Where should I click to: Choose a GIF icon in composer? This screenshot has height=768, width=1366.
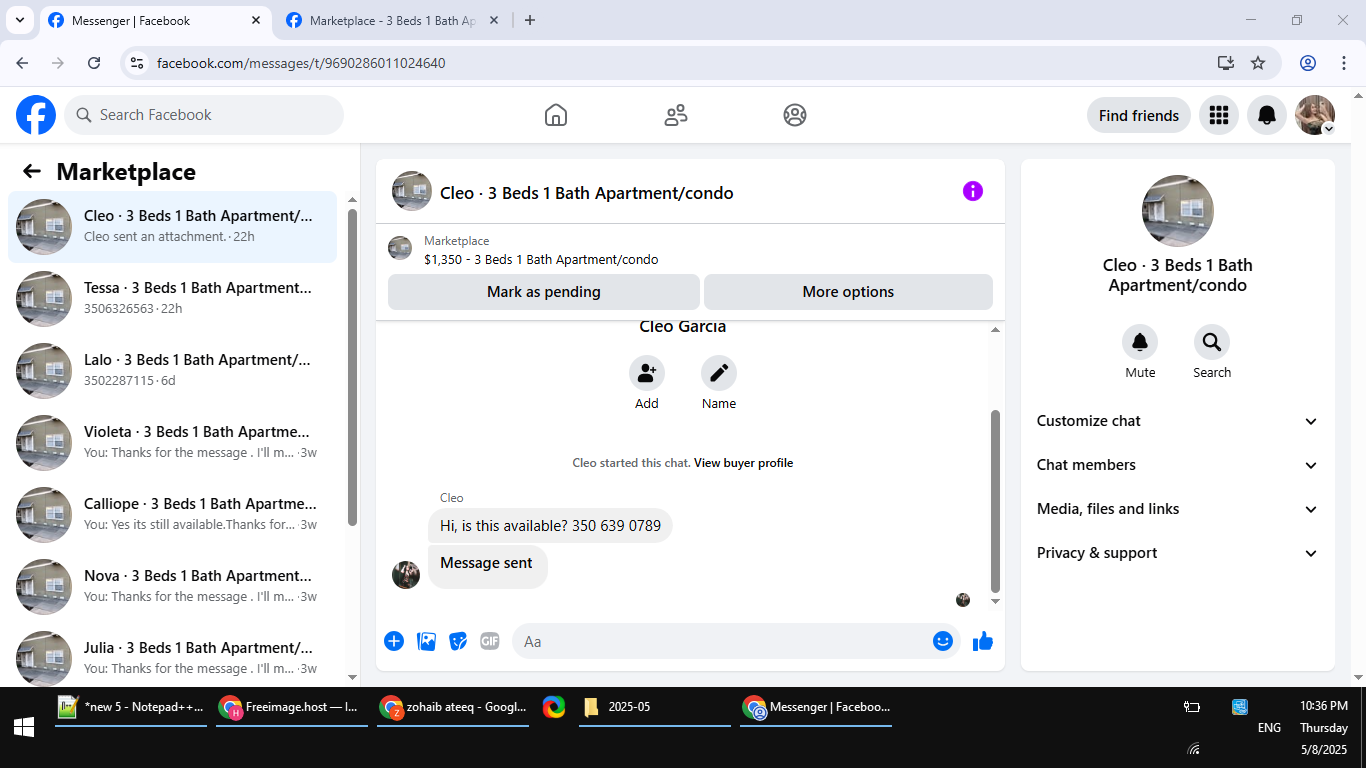tap(490, 641)
